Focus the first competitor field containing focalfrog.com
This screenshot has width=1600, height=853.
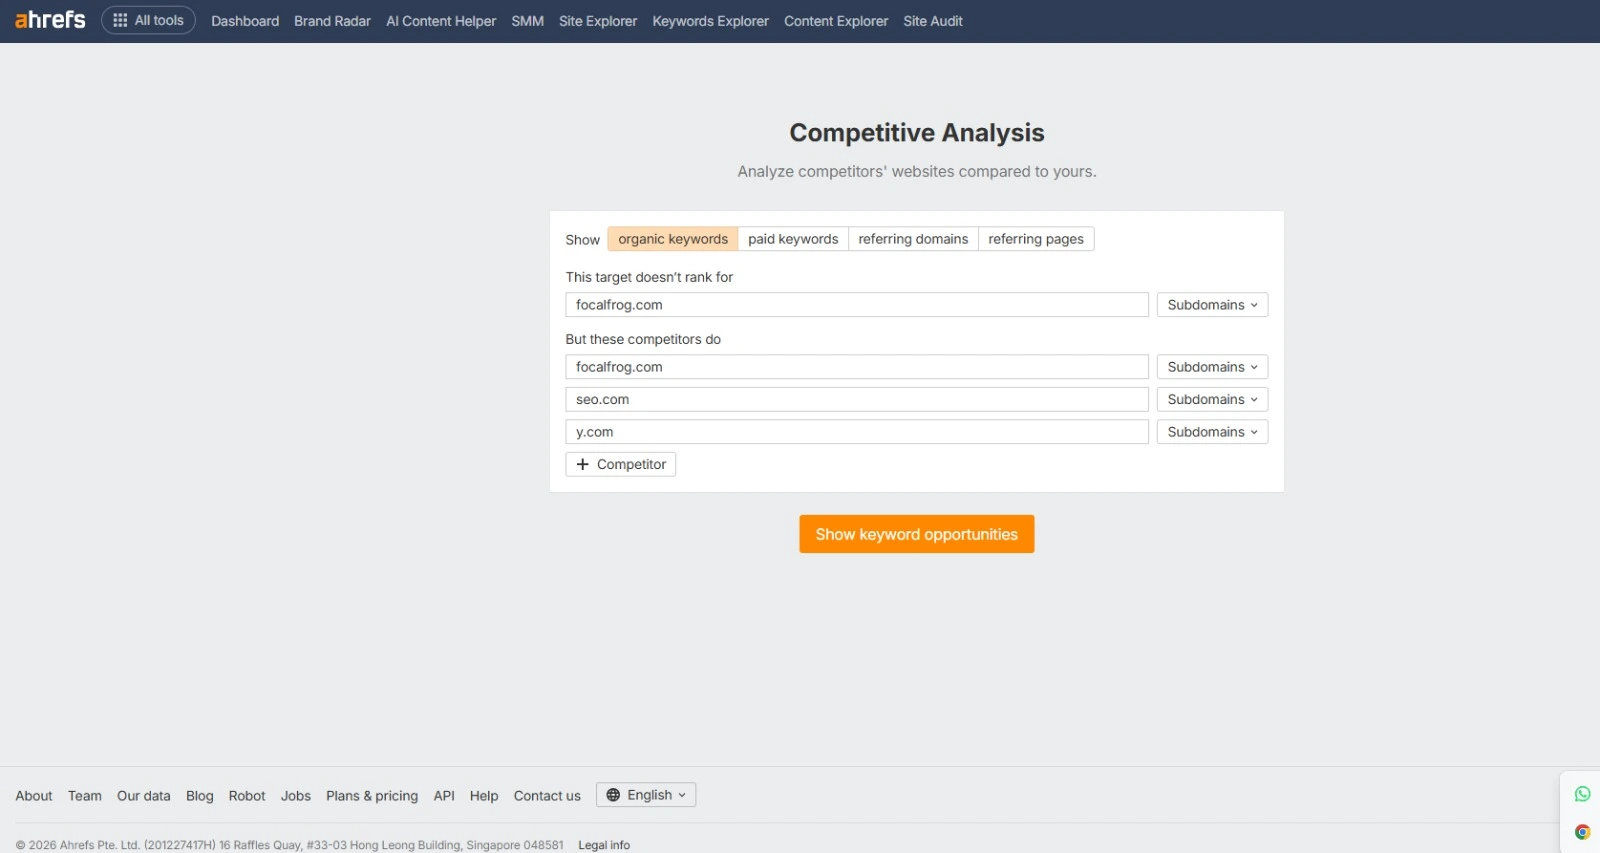[x=857, y=367]
